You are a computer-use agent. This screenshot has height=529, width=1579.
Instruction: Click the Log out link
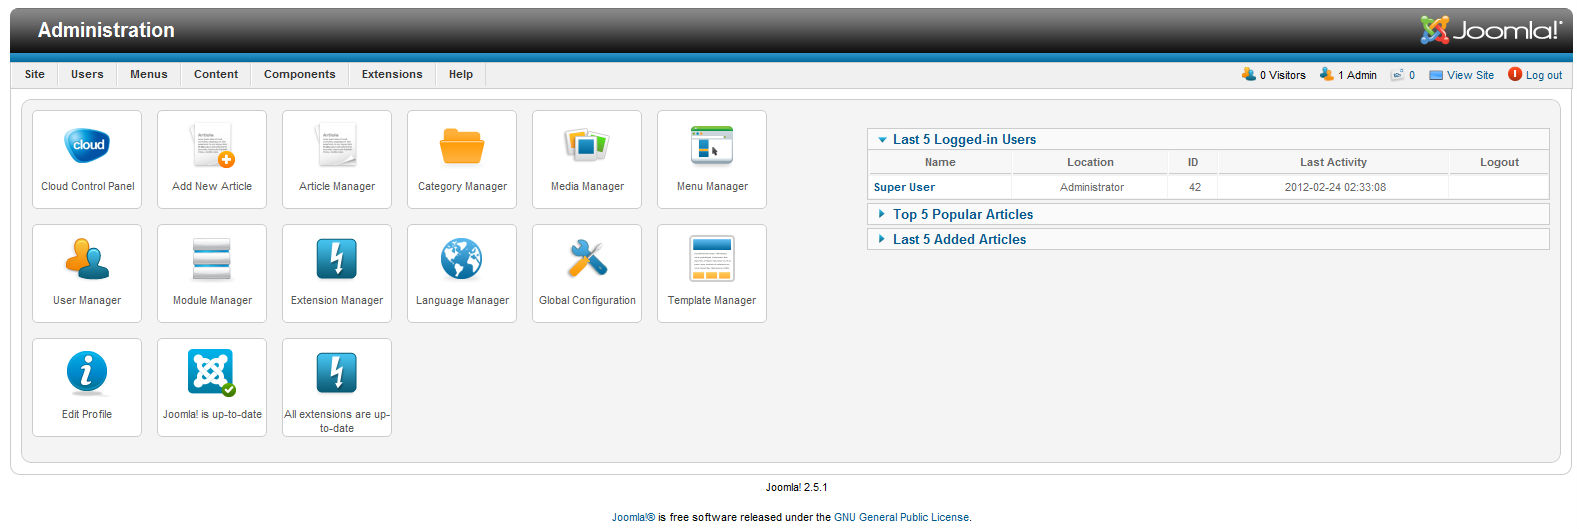click(1544, 75)
